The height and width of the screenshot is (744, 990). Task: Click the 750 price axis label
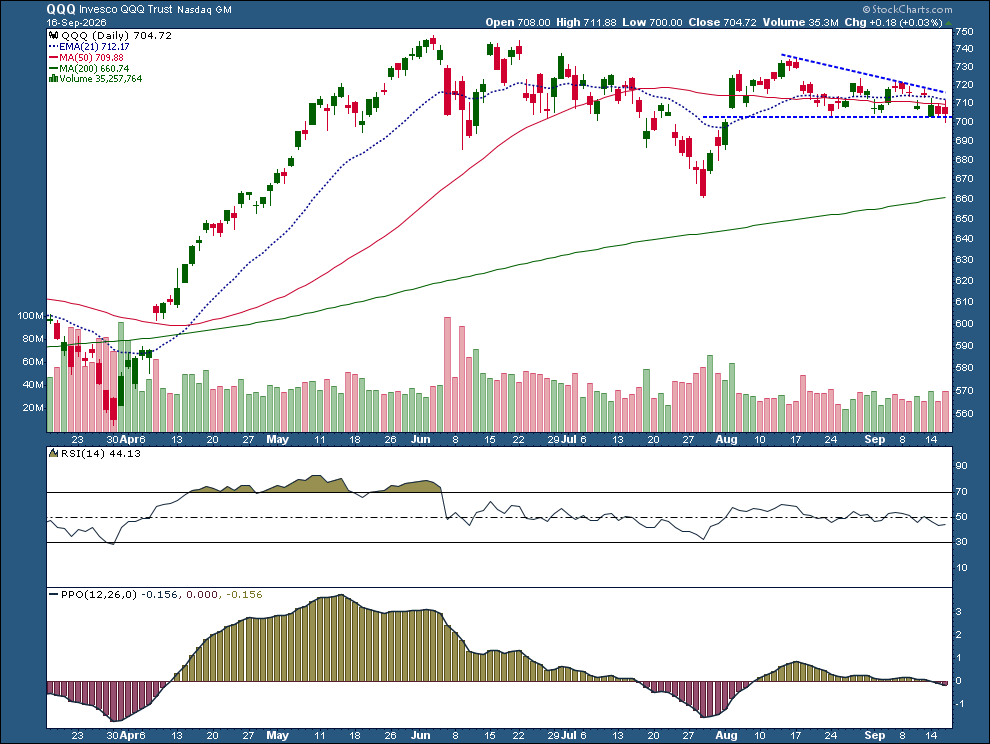point(964,31)
